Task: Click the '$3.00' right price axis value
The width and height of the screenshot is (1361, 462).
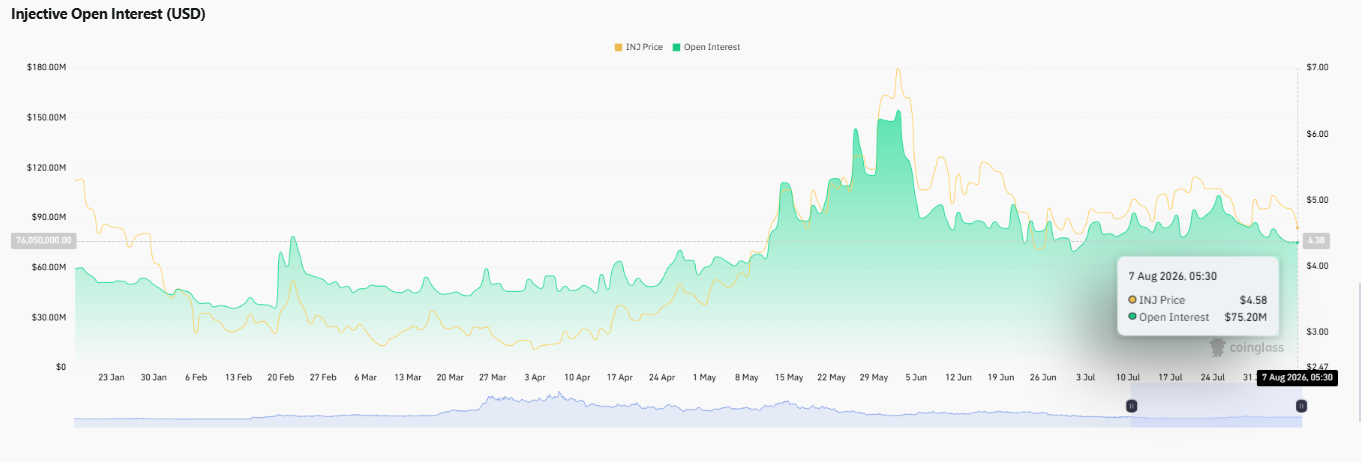Action: click(1317, 332)
